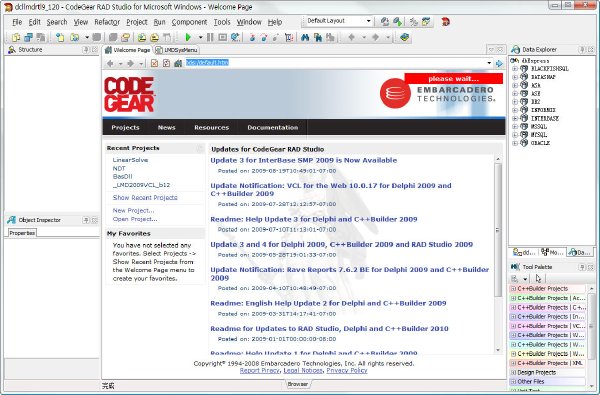Viewport: 600px width, 395px height.
Task: Open the Component menu
Action: pos(189,22)
